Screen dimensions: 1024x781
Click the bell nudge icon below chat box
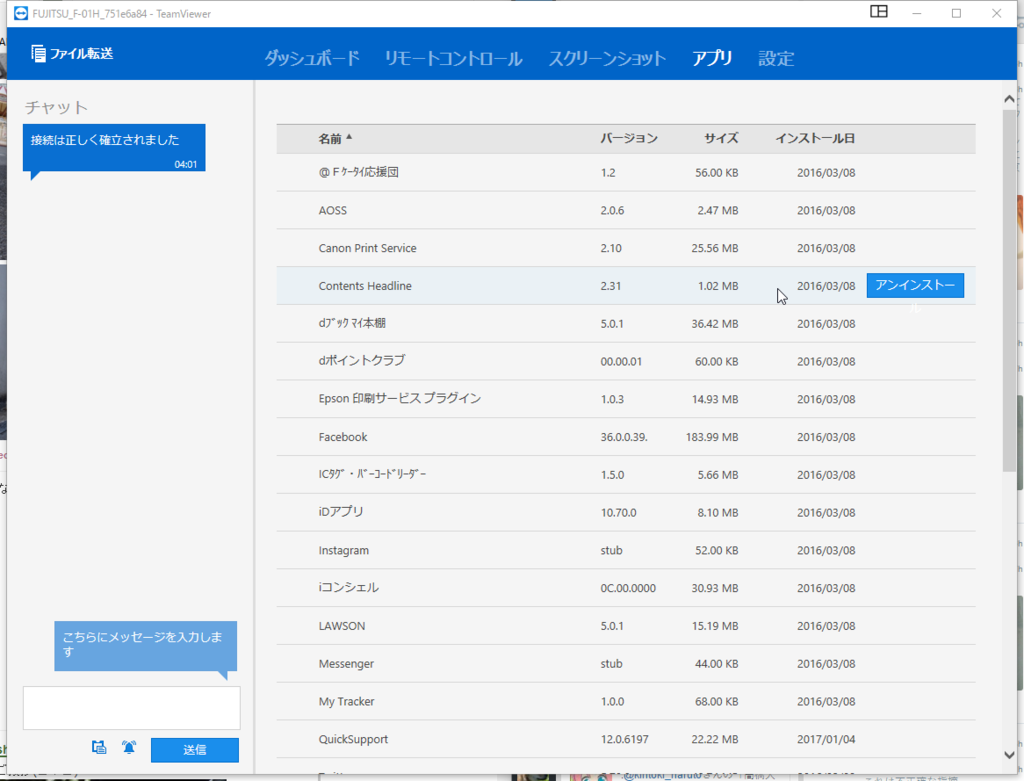129,747
